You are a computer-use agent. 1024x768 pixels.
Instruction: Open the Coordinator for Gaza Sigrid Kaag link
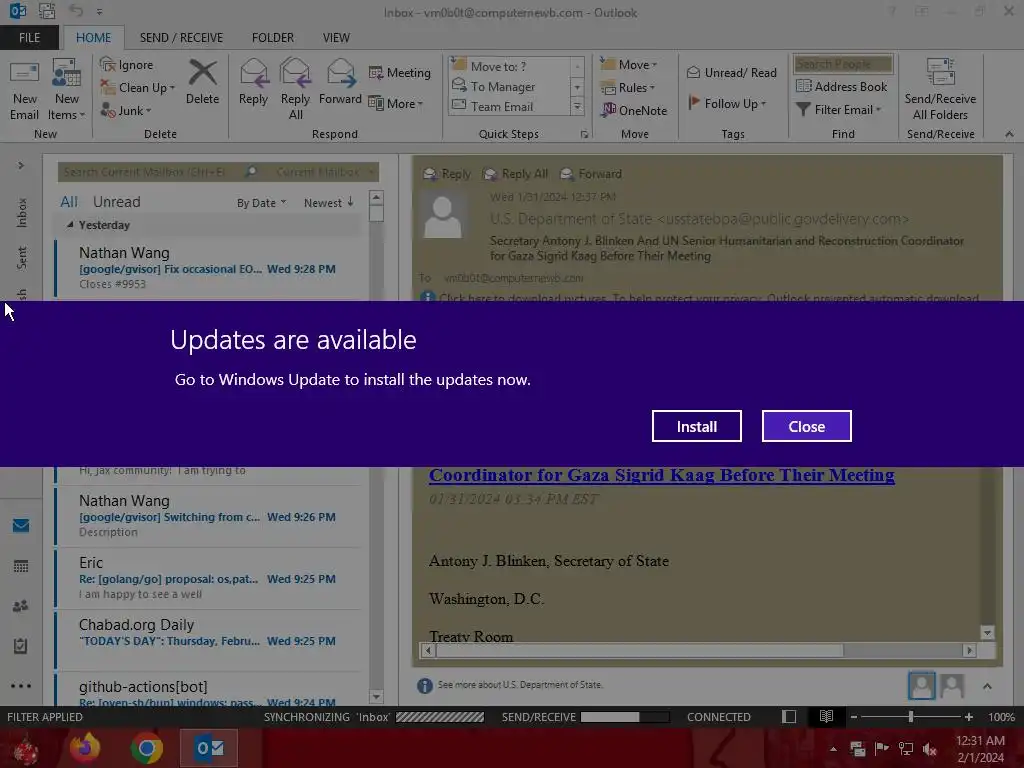click(x=662, y=475)
